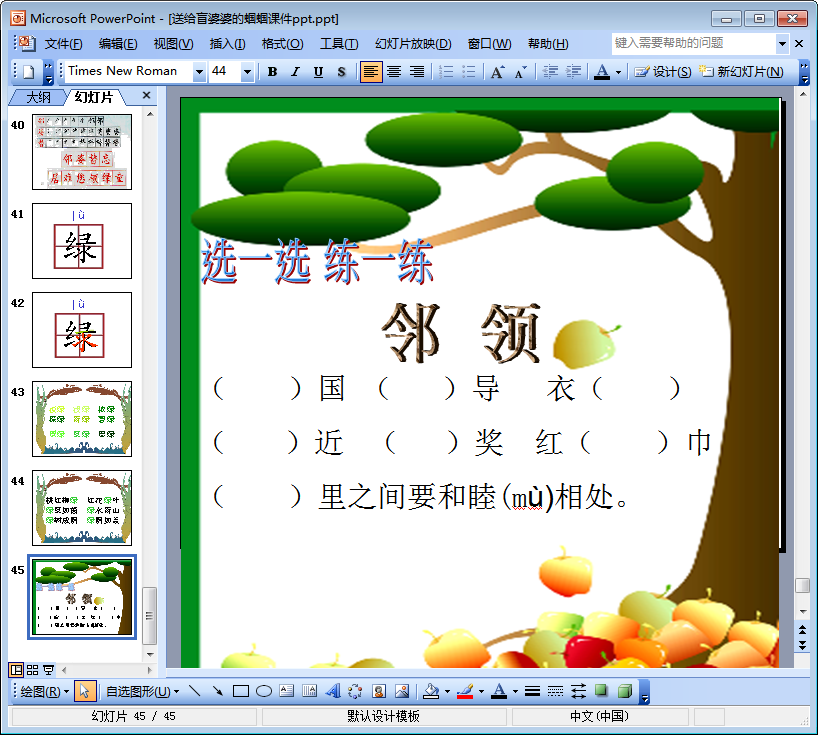Switch to slide sorter view
Image resolution: width=818 pixels, height=735 pixels.
[x=32, y=669]
